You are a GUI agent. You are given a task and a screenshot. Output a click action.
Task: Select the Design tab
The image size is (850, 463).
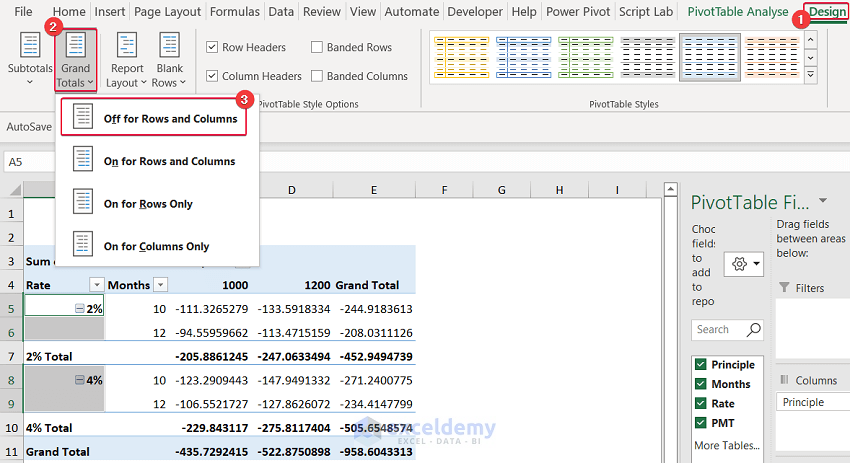pyautogui.click(x=827, y=11)
